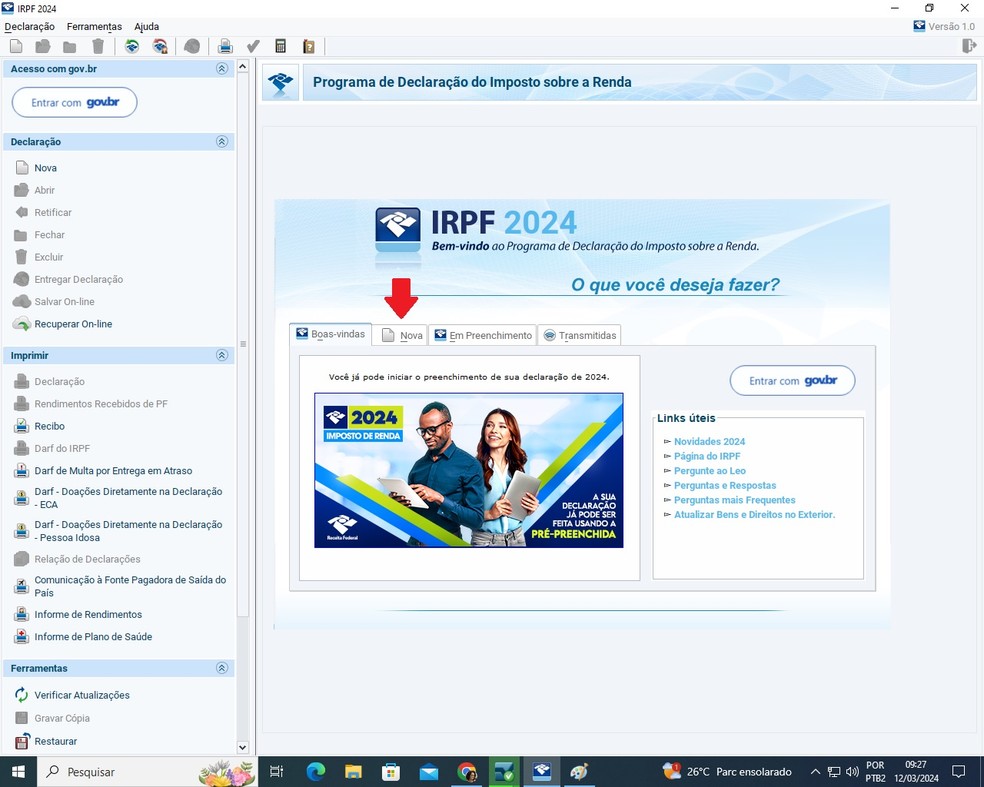
Task: Collapse the Imprimir sidebar panel
Action: tap(222, 355)
